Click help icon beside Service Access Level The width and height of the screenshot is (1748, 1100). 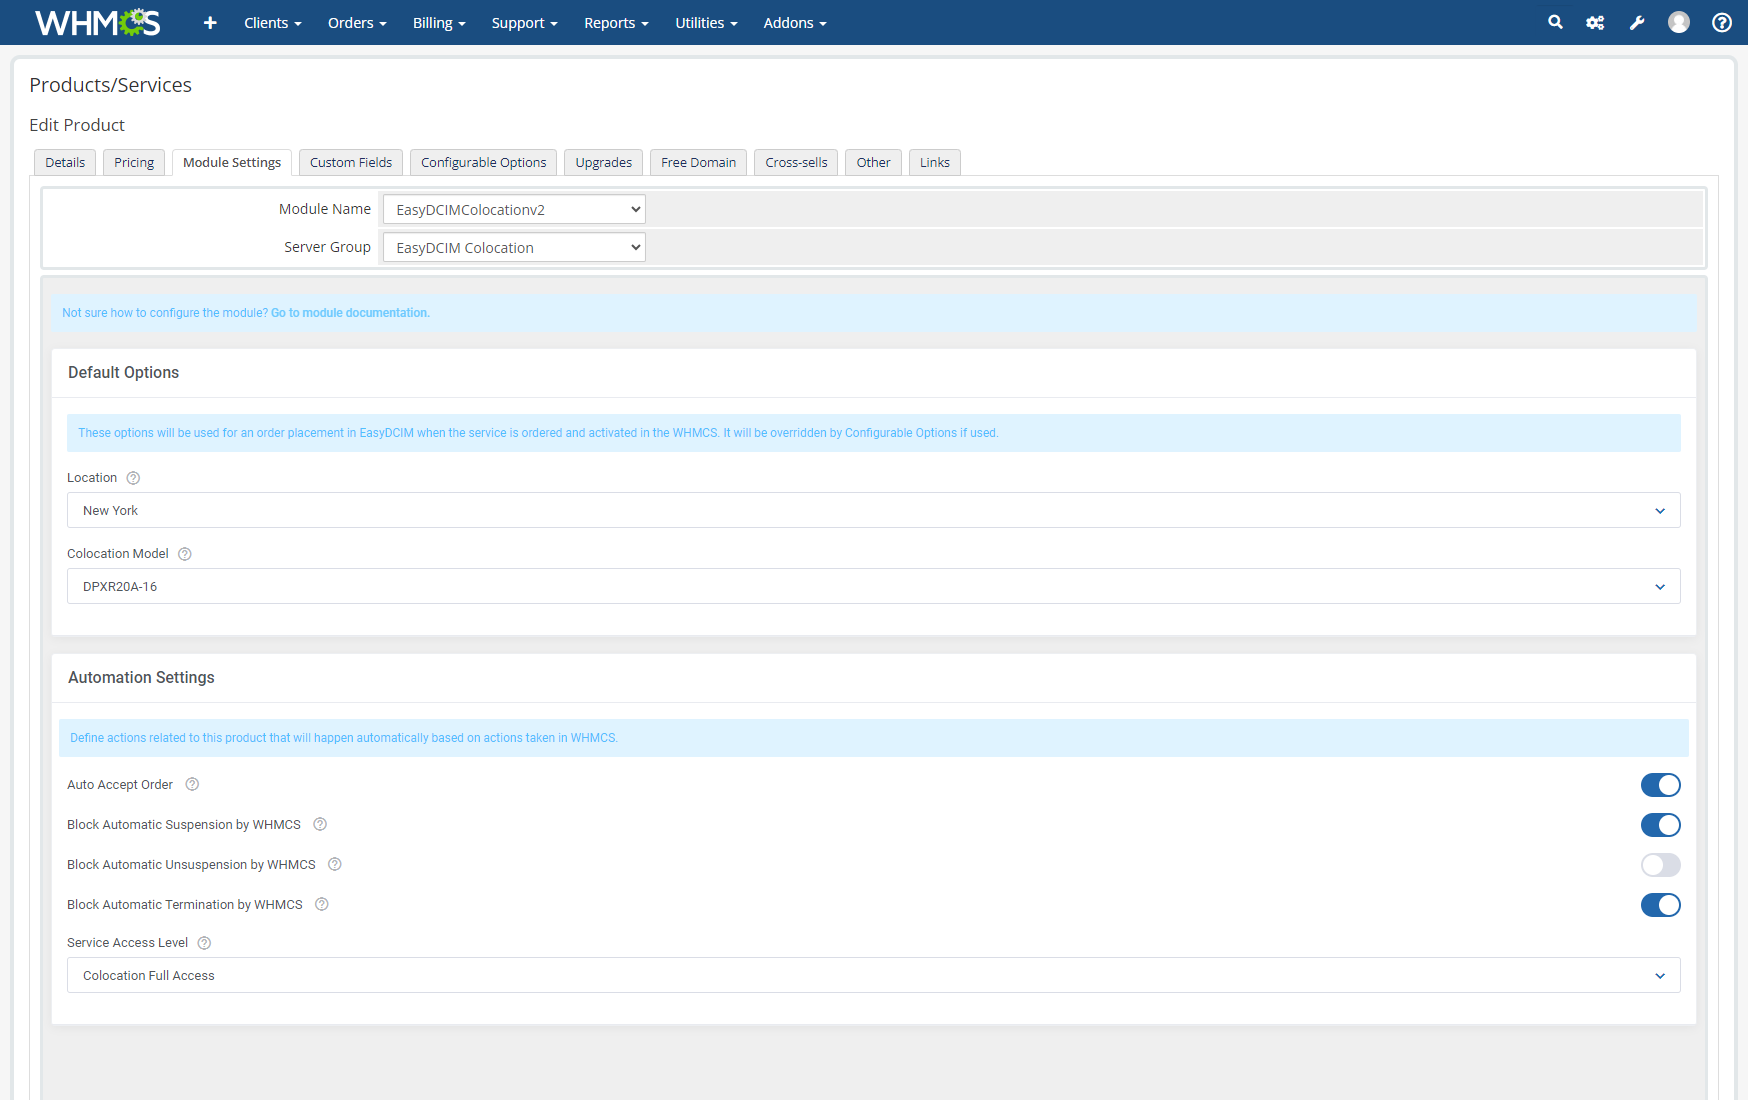(x=204, y=943)
